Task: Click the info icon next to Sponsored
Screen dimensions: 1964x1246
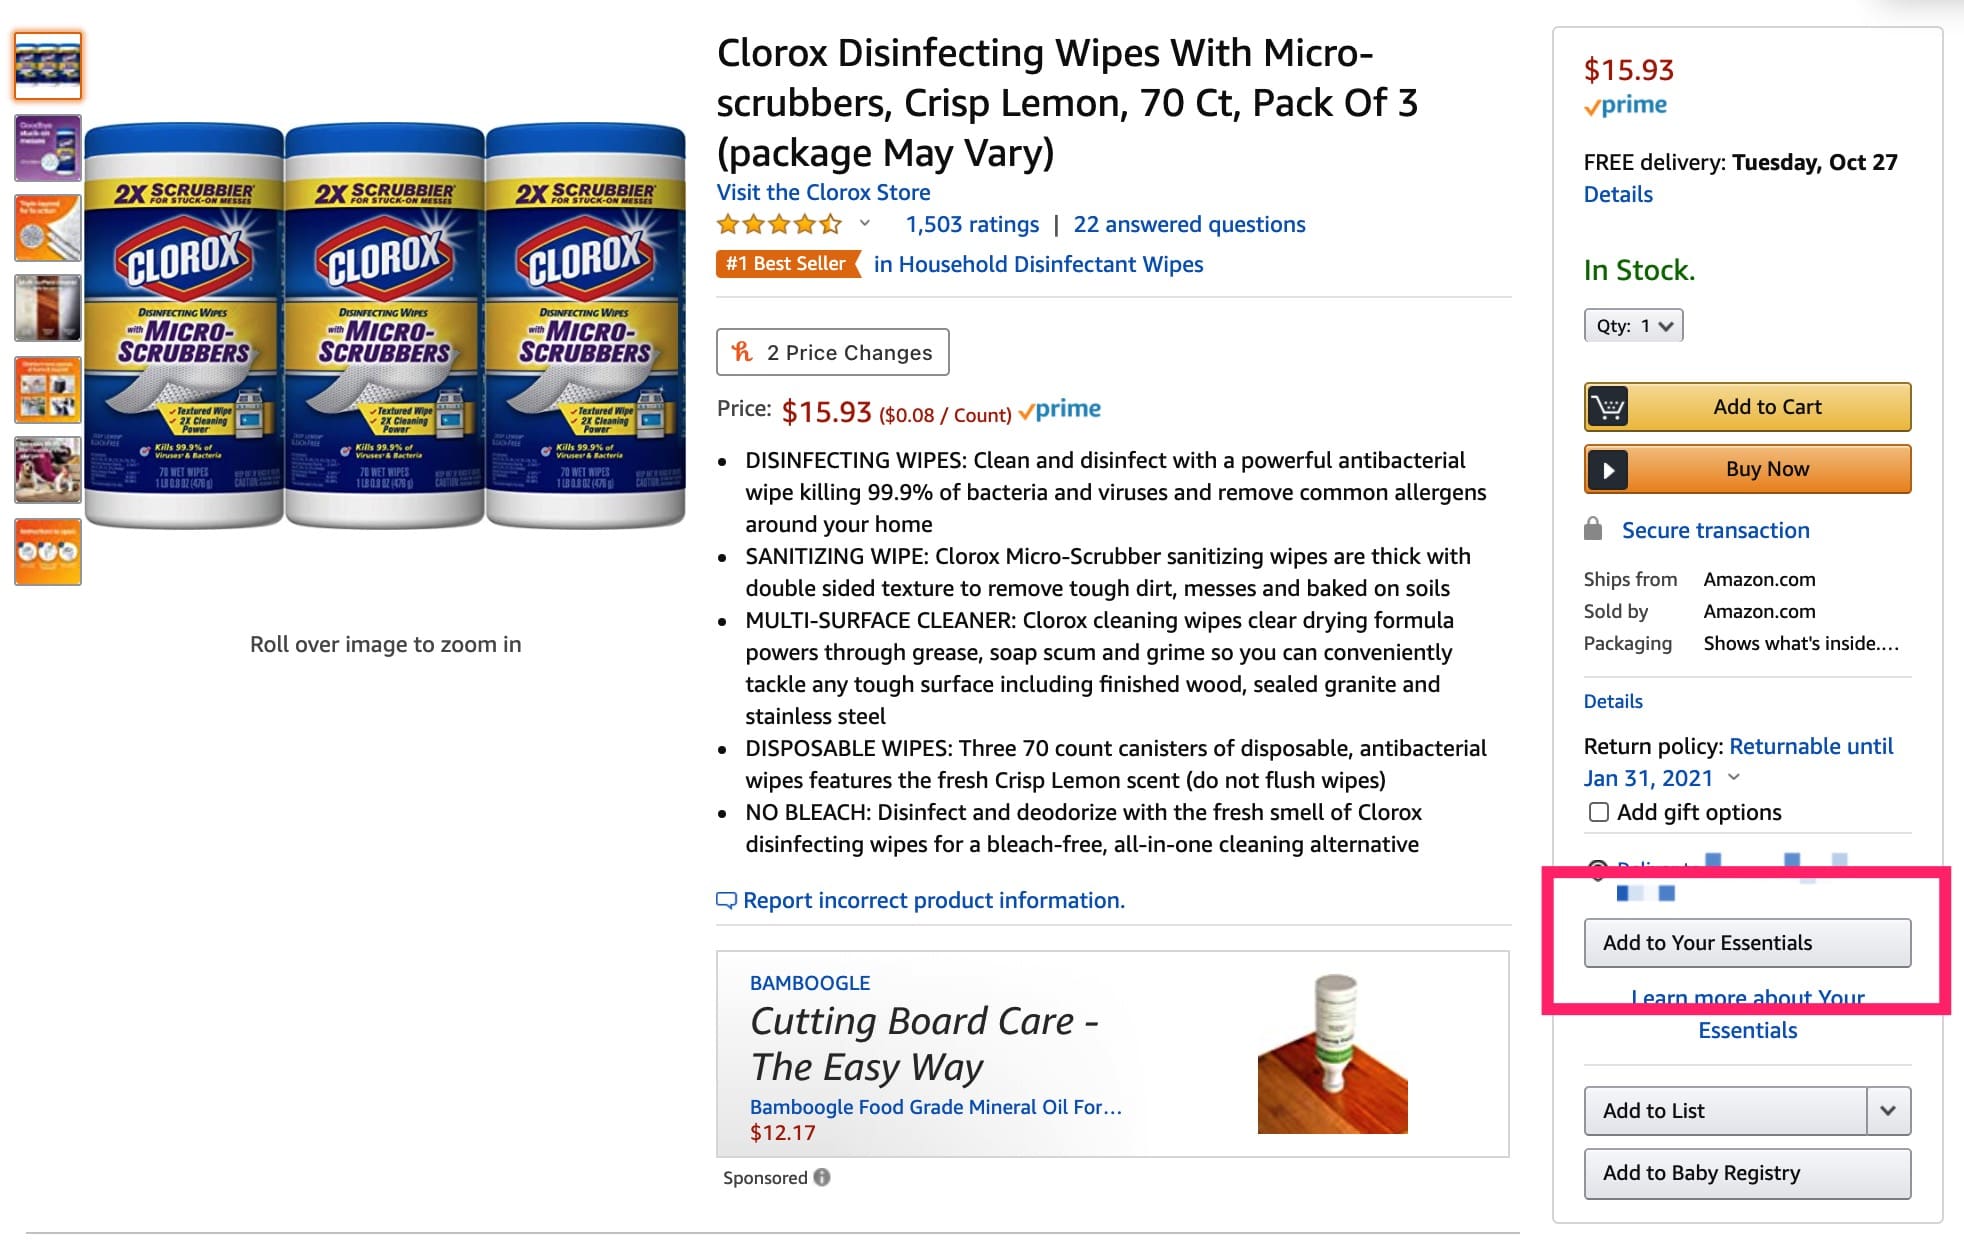Action: [822, 1178]
